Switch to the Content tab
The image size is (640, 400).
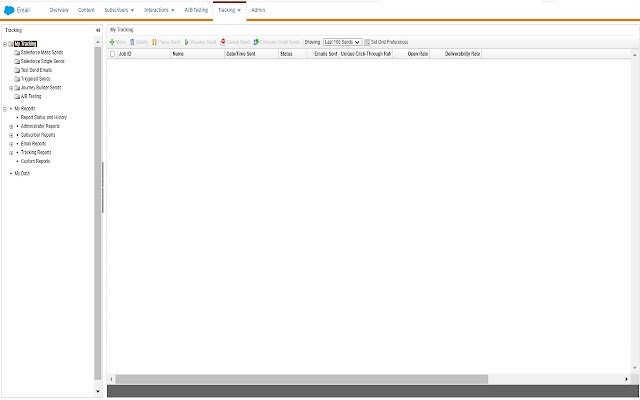[86, 10]
